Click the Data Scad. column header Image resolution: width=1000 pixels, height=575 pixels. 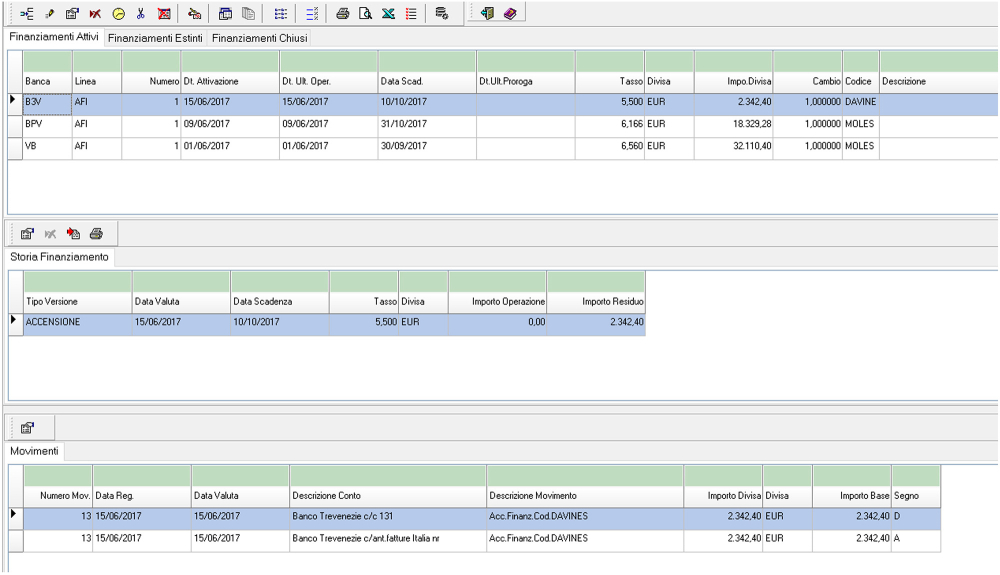pyautogui.click(x=402, y=81)
